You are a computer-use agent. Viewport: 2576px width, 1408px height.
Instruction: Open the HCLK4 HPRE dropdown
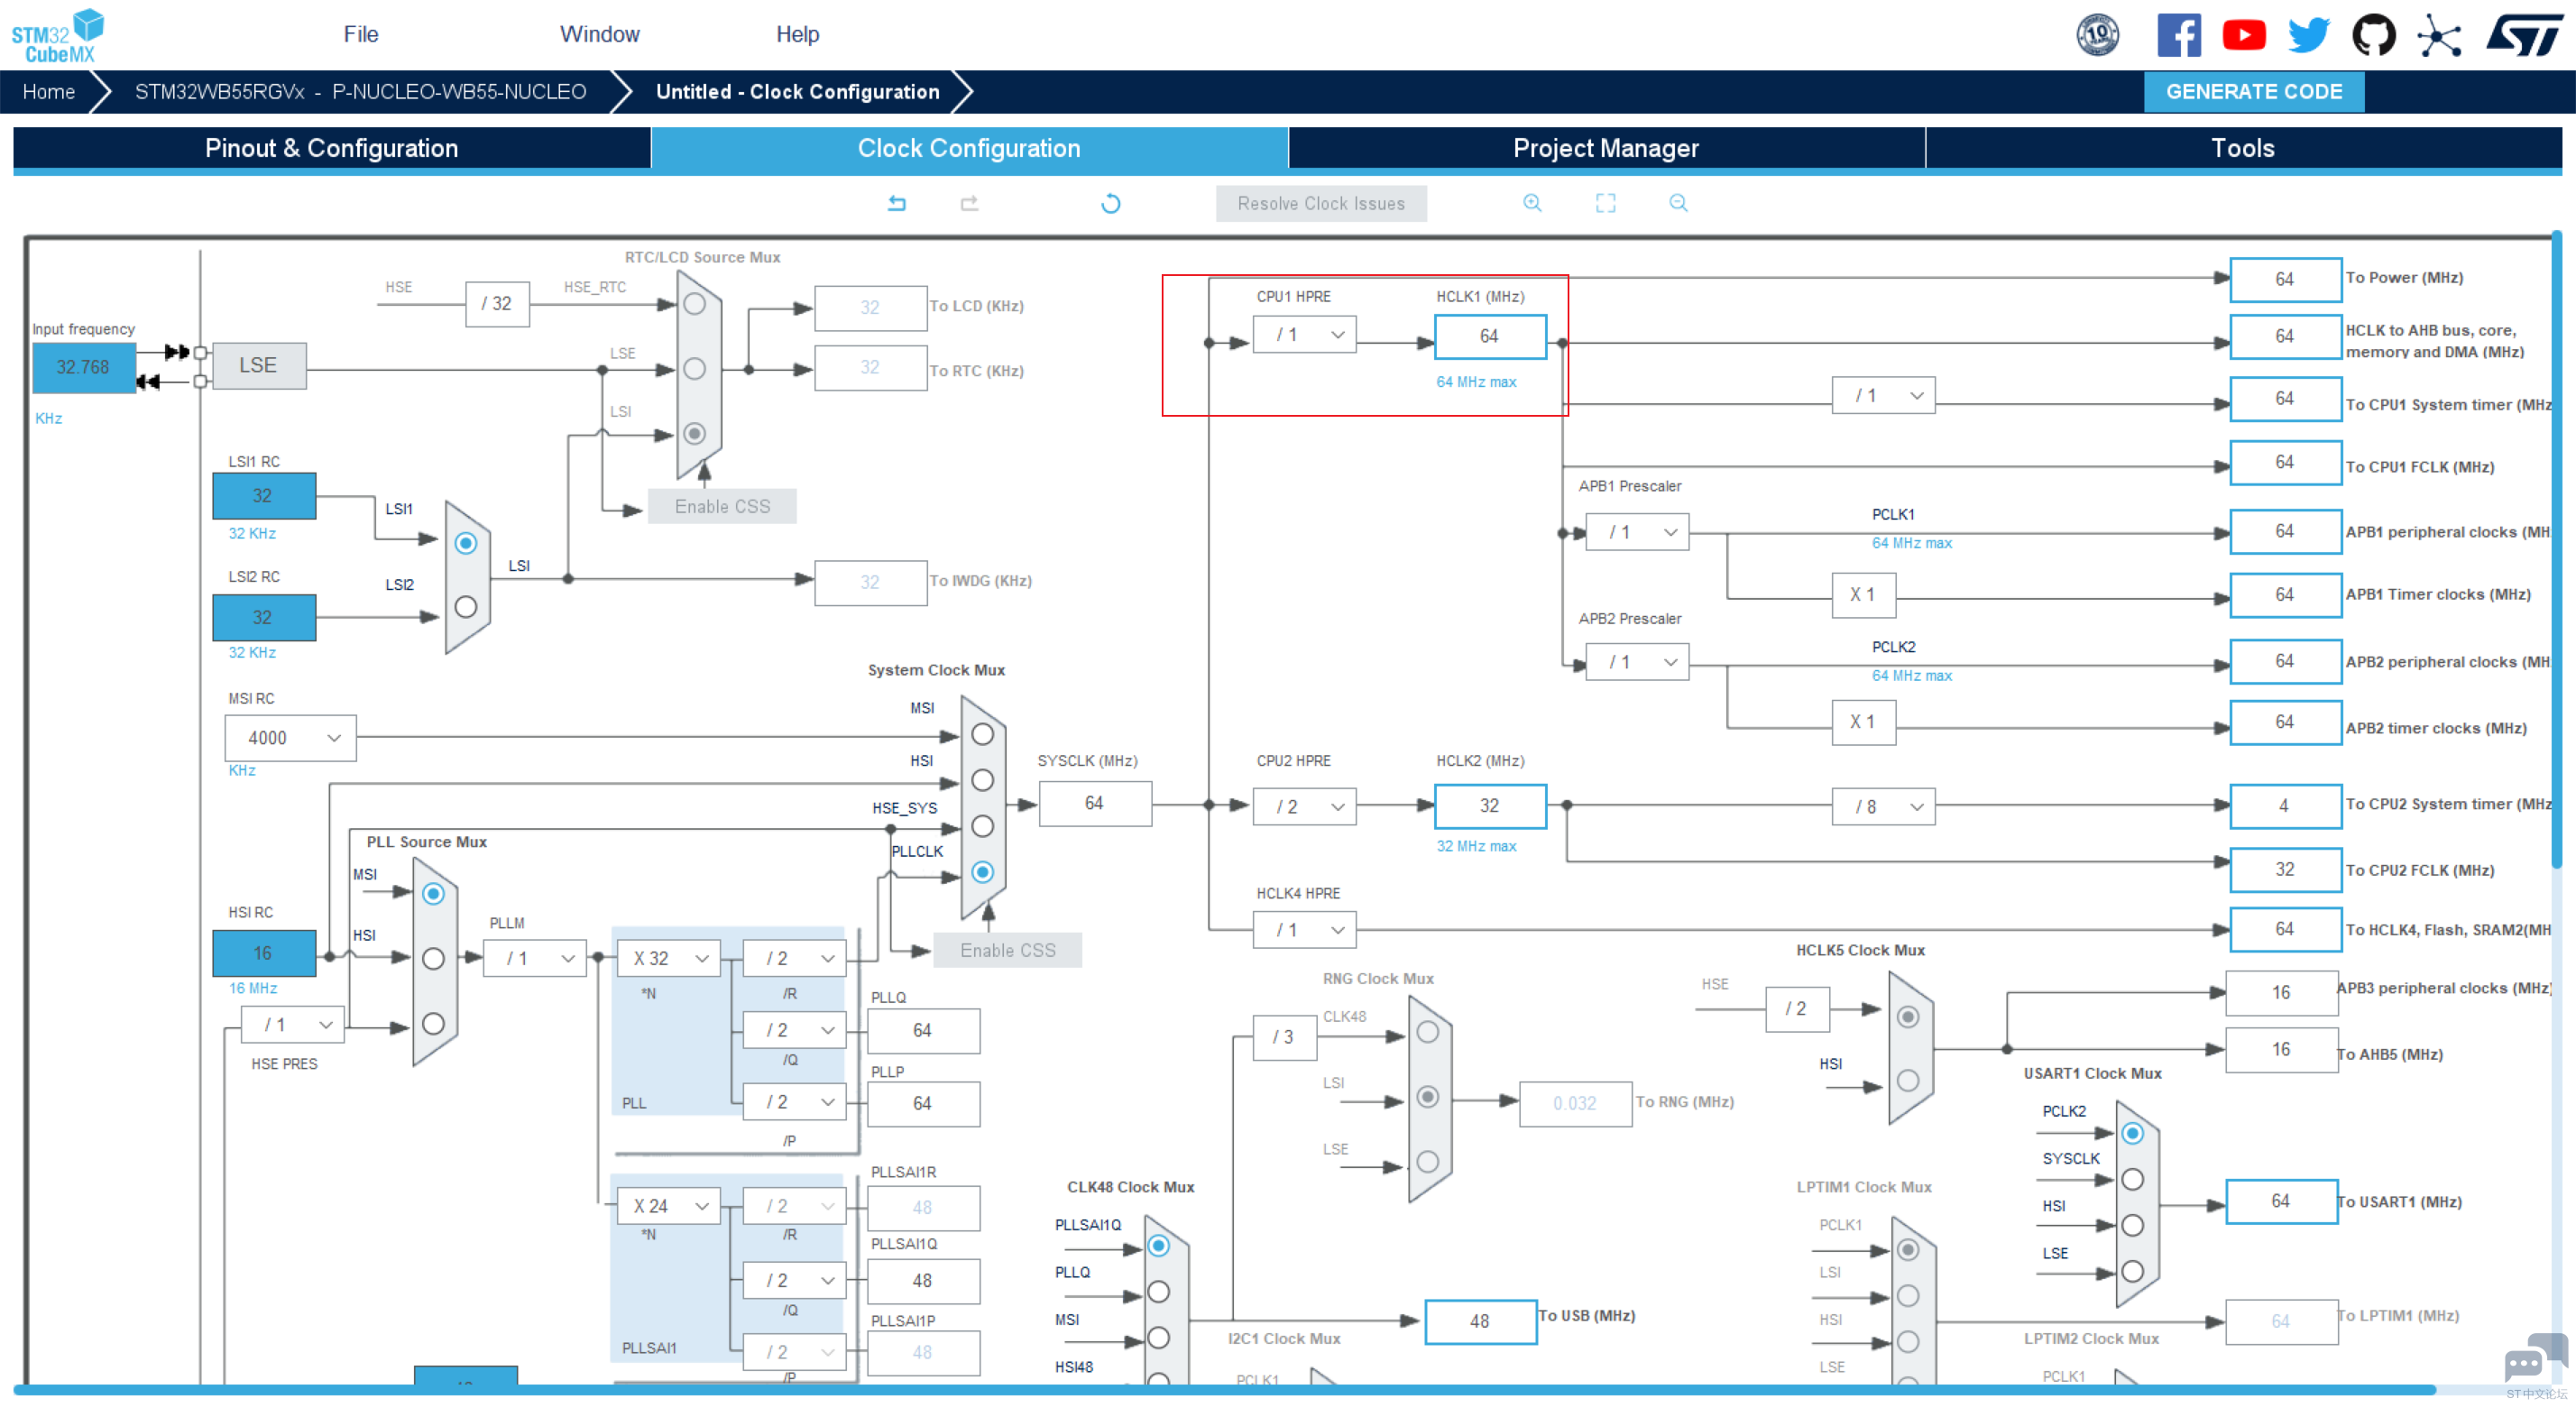pyautogui.click(x=1304, y=930)
